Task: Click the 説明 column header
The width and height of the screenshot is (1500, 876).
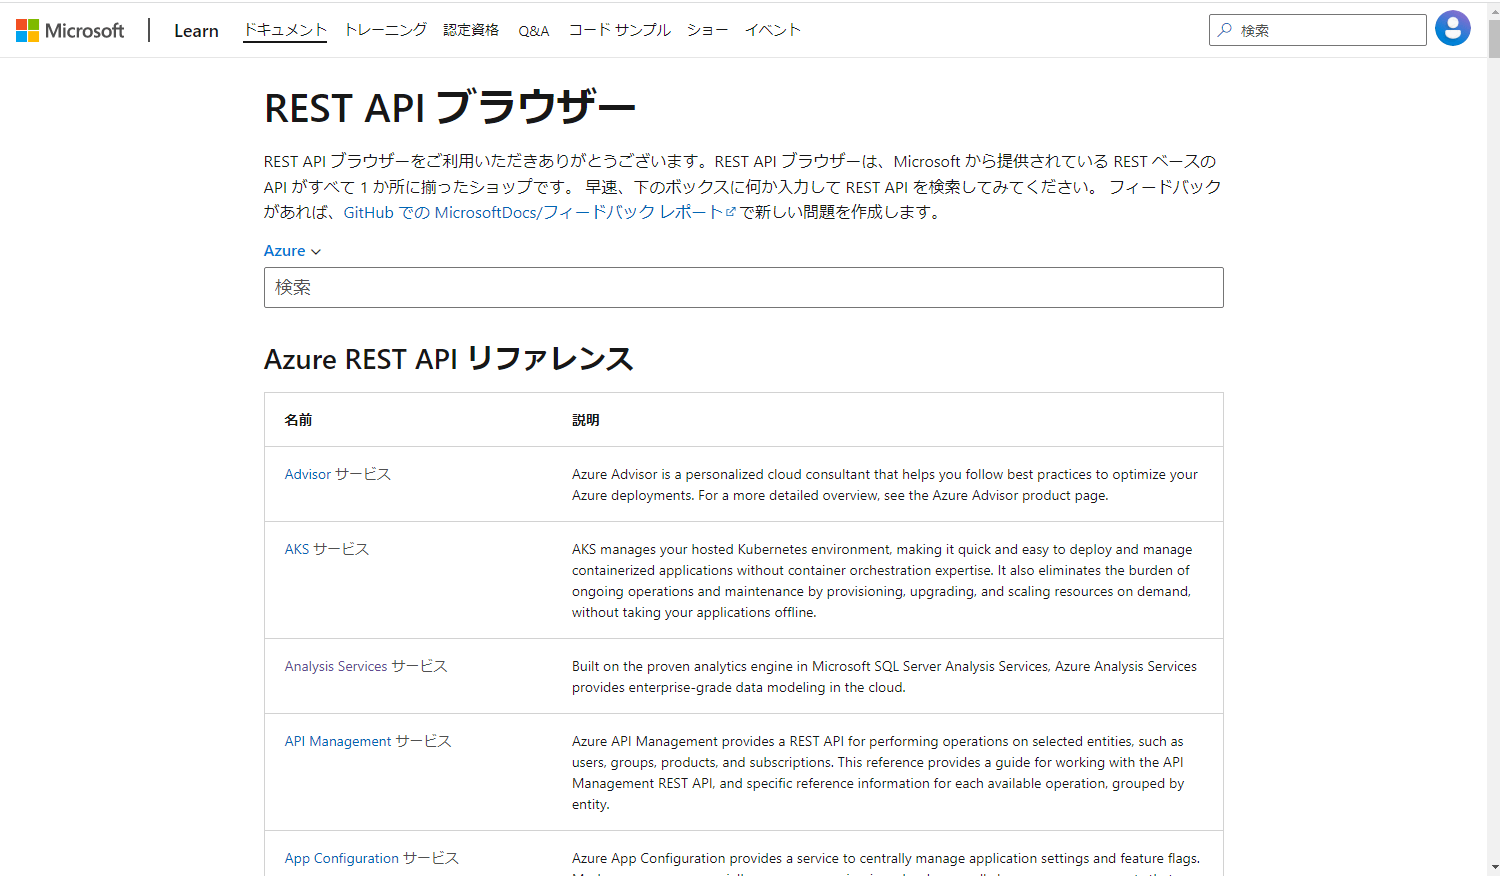Action: [x=586, y=420]
